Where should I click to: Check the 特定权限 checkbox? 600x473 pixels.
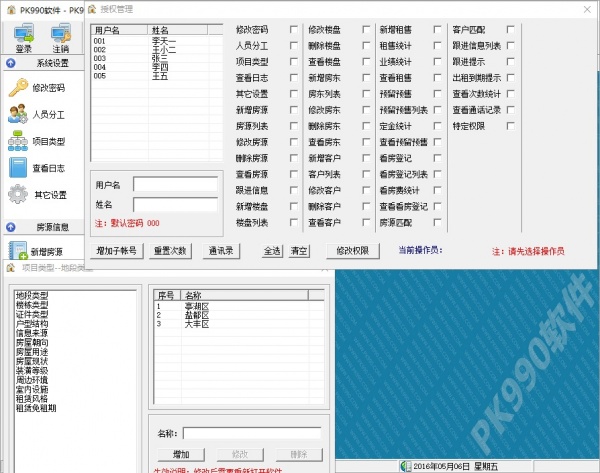point(510,126)
